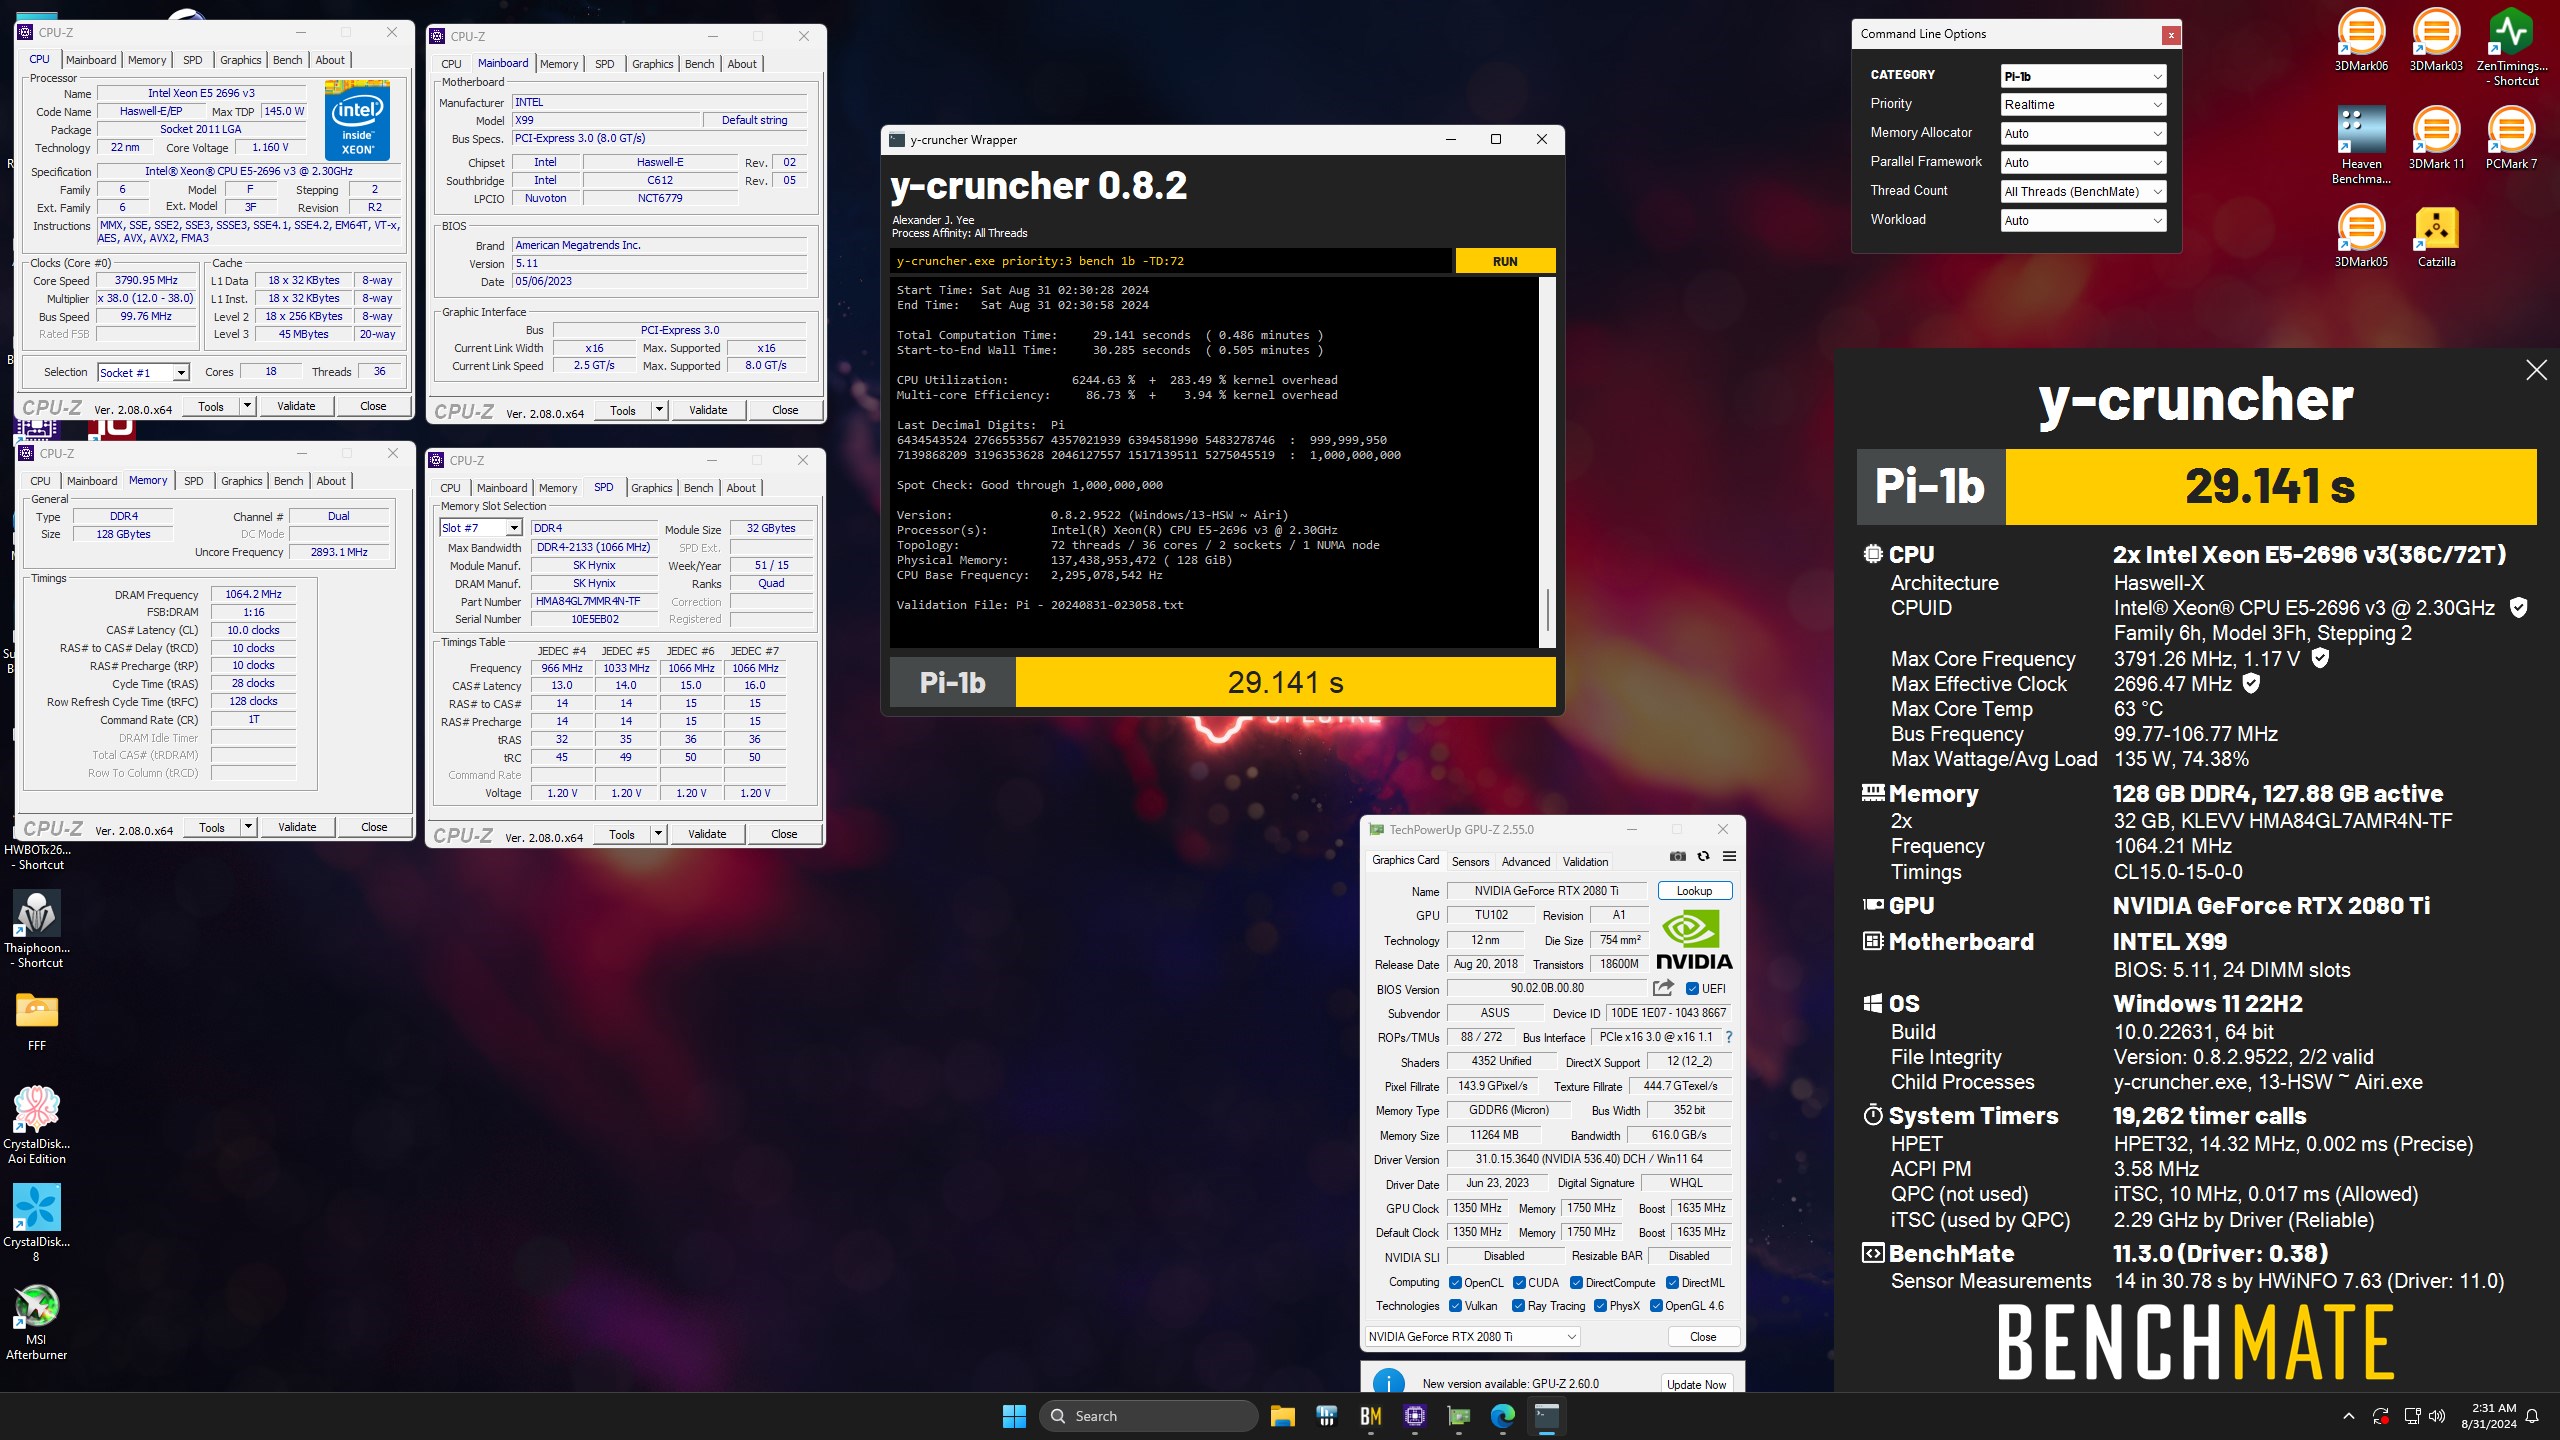Click Update Now in GPU-Z notification
This screenshot has height=1440, width=2560.
coord(1696,1384)
